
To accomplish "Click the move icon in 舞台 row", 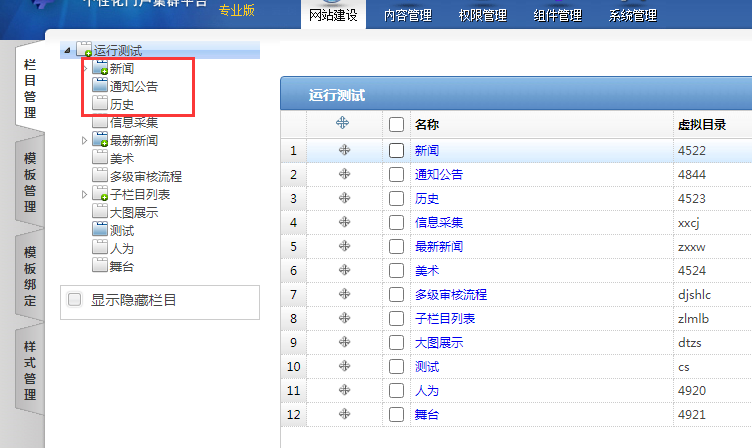I will [x=343, y=414].
